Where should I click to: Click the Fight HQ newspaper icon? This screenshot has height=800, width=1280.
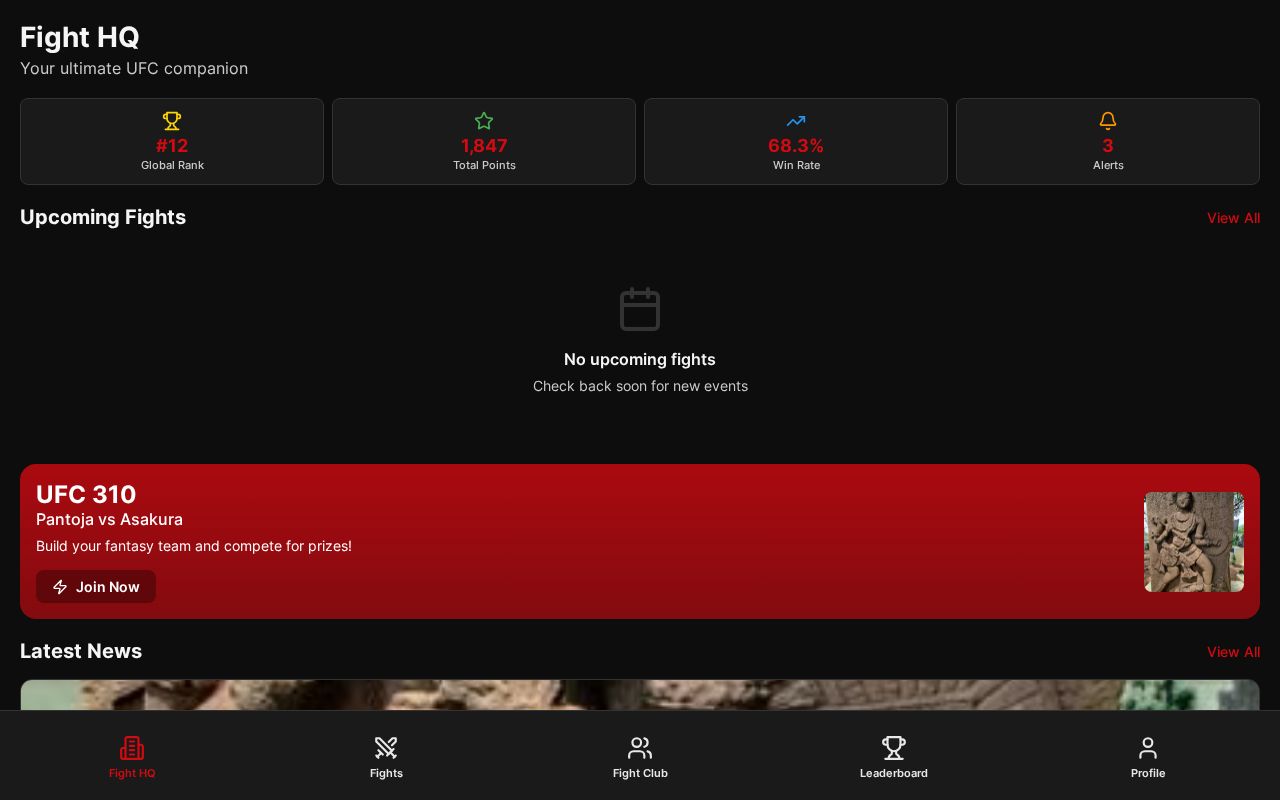click(132, 748)
